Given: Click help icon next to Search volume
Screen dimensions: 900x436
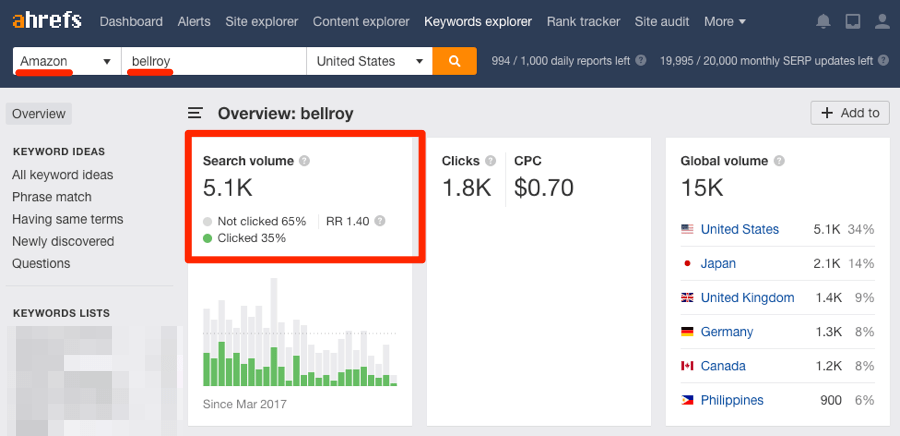Looking at the screenshot, I should [x=305, y=161].
